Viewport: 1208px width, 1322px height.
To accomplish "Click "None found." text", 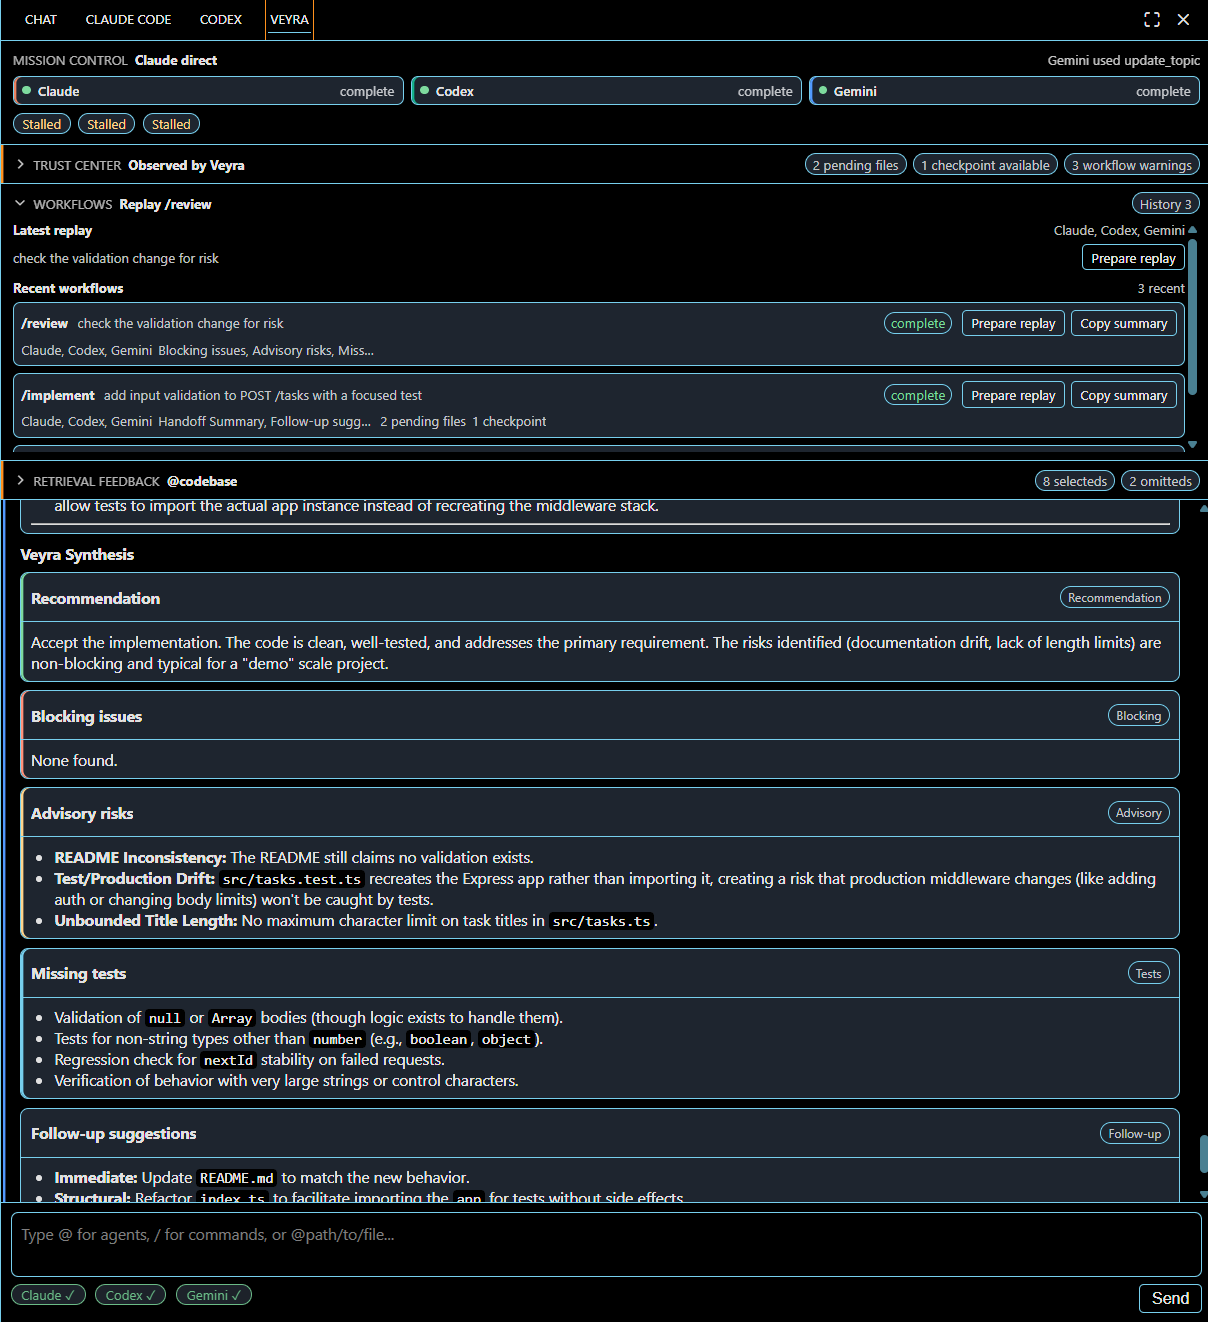I will [x=74, y=760].
